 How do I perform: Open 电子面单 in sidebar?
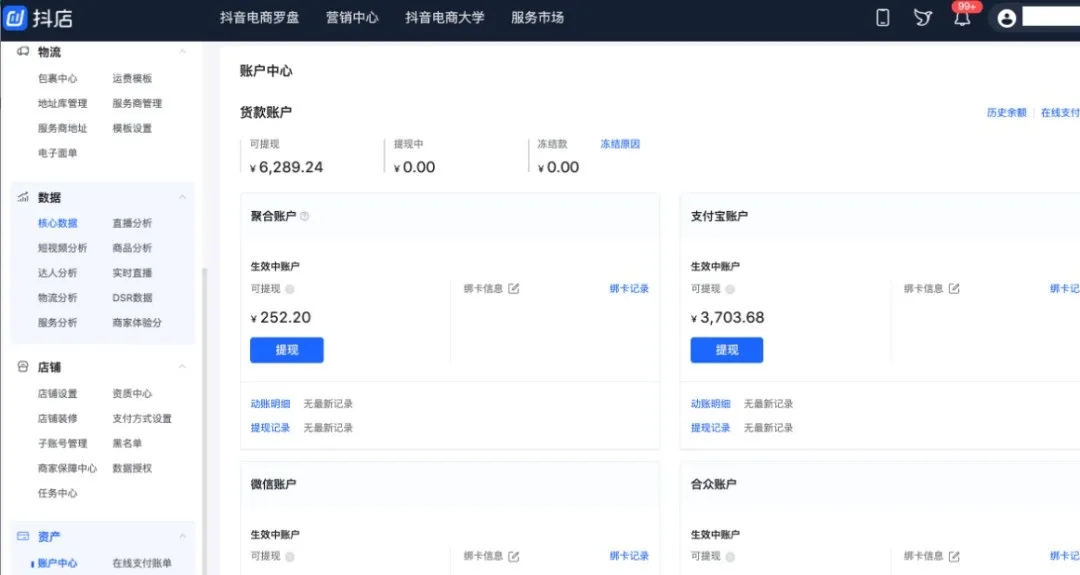pyautogui.click(x=57, y=153)
